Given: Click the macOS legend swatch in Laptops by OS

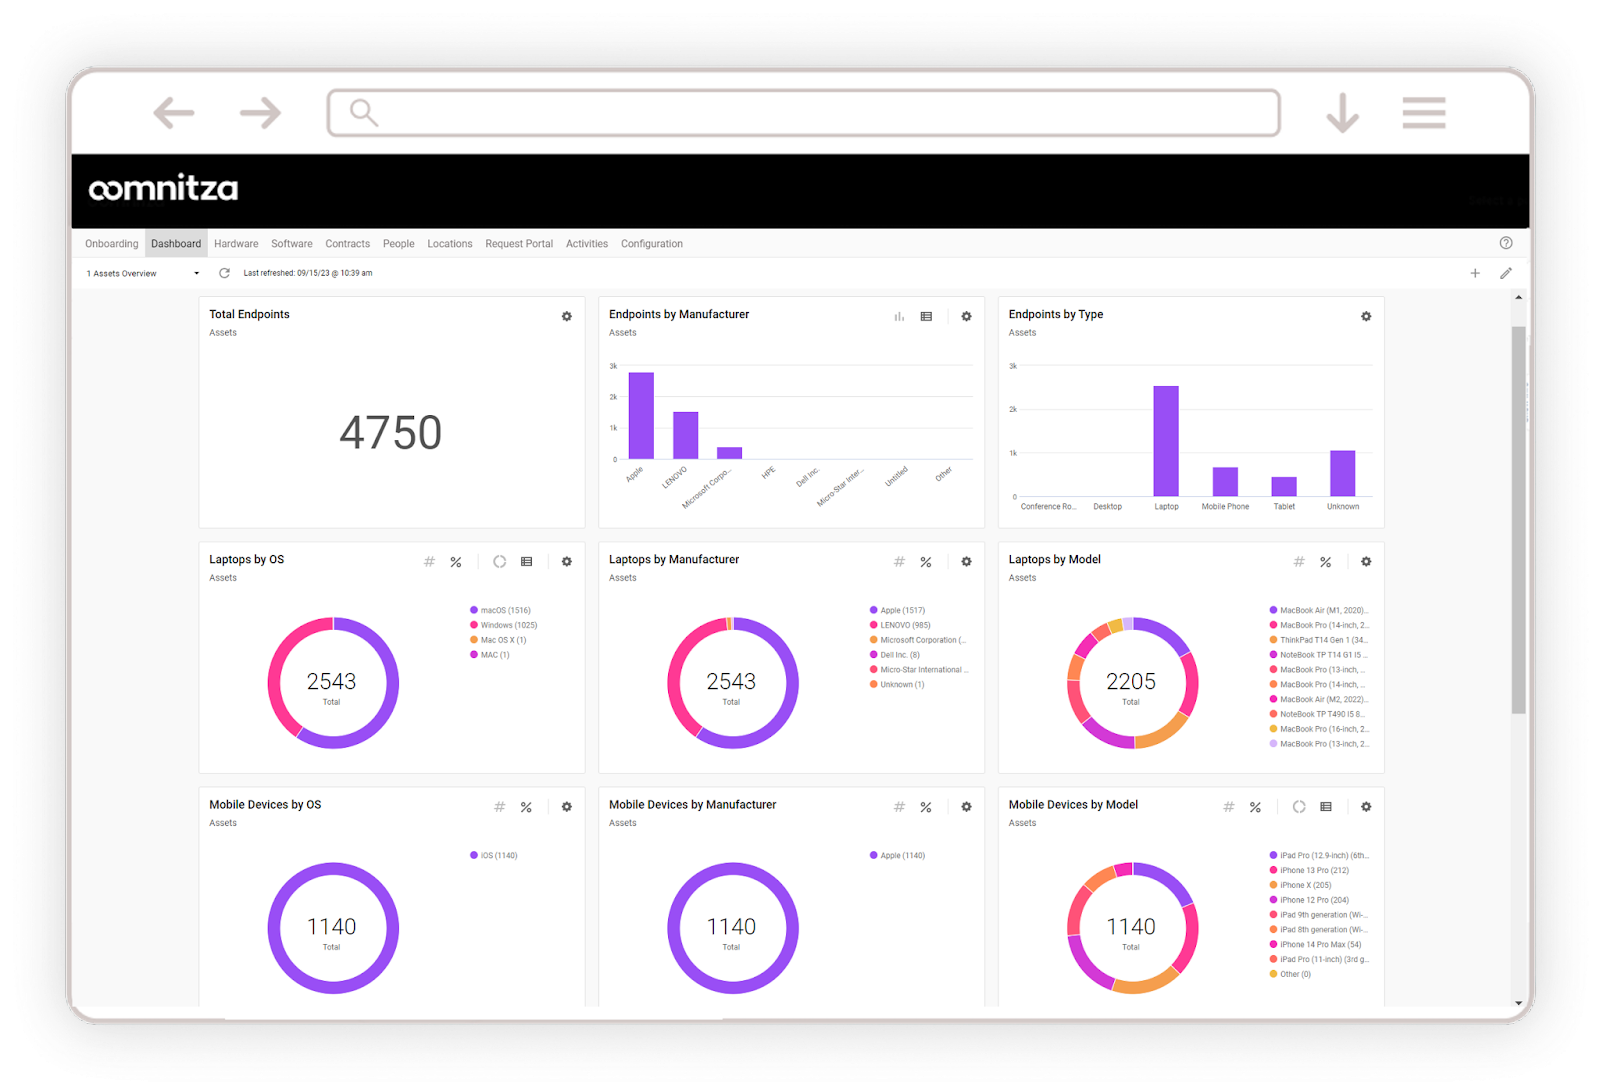Looking at the screenshot, I should point(474,610).
